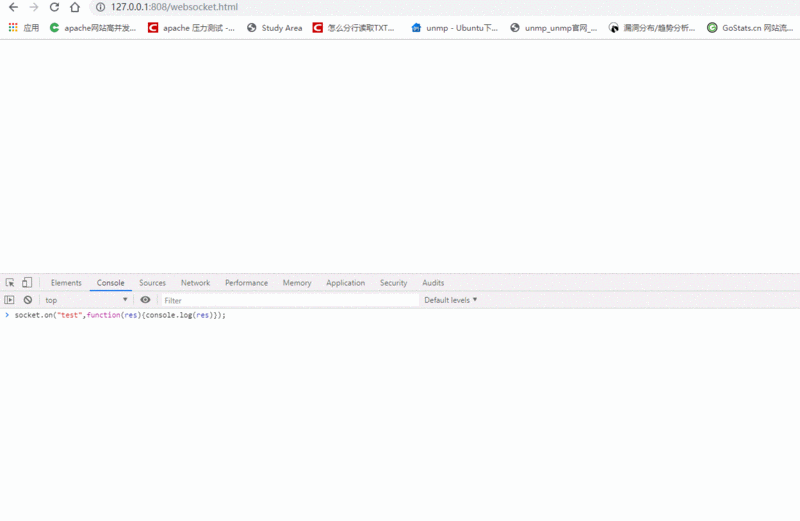Switch to the Elements tab
Image resolution: width=800 pixels, height=521 pixels.
pos(66,283)
